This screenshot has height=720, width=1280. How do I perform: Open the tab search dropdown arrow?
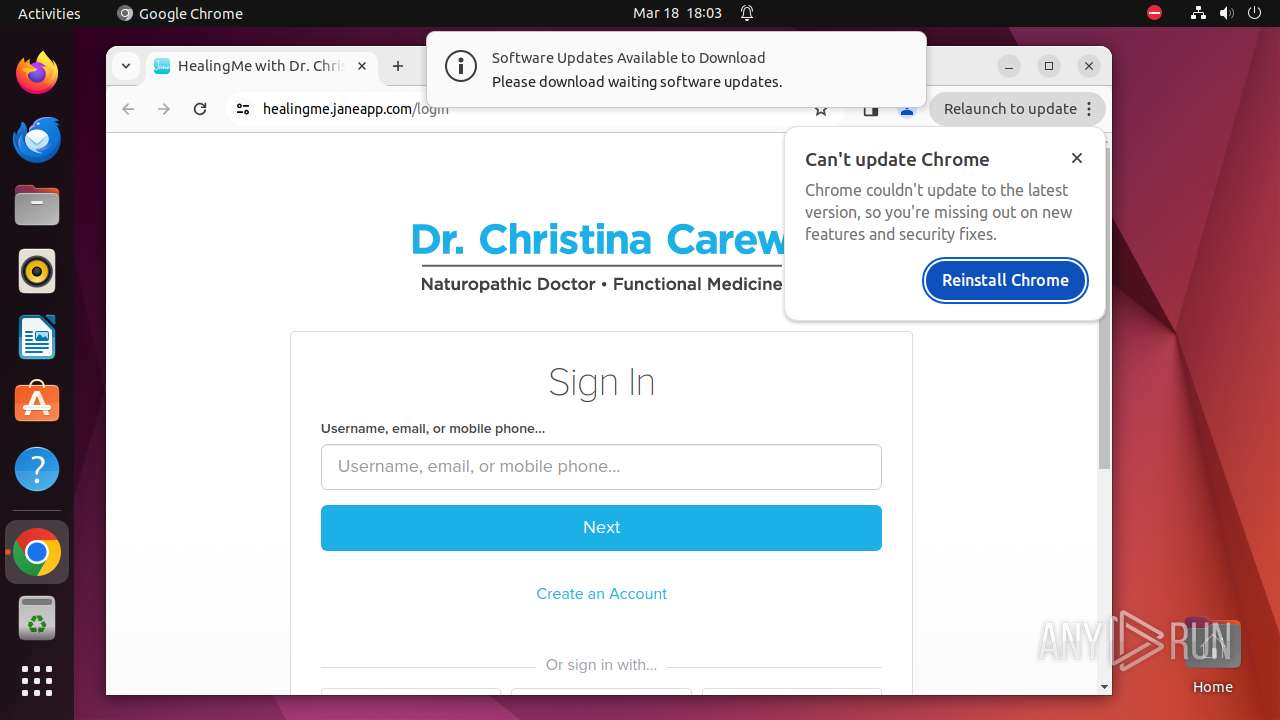(x=125, y=66)
